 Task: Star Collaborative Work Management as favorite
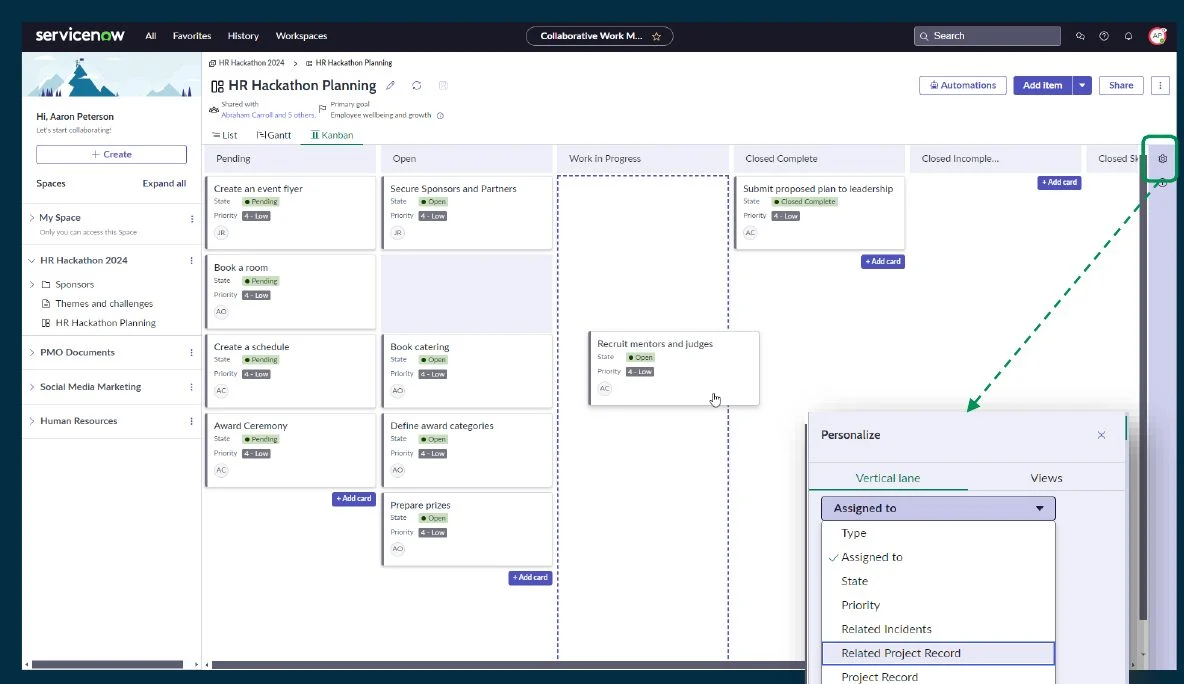656,36
